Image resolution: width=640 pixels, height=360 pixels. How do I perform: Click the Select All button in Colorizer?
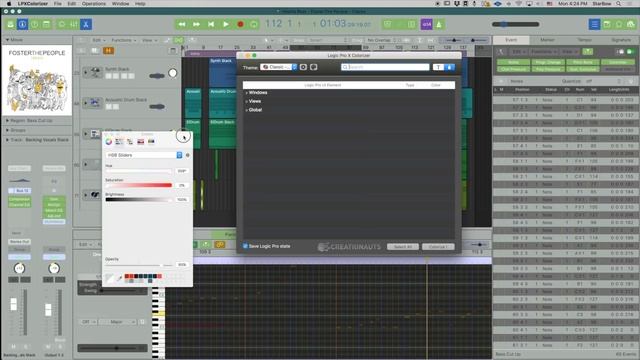point(402,247)
